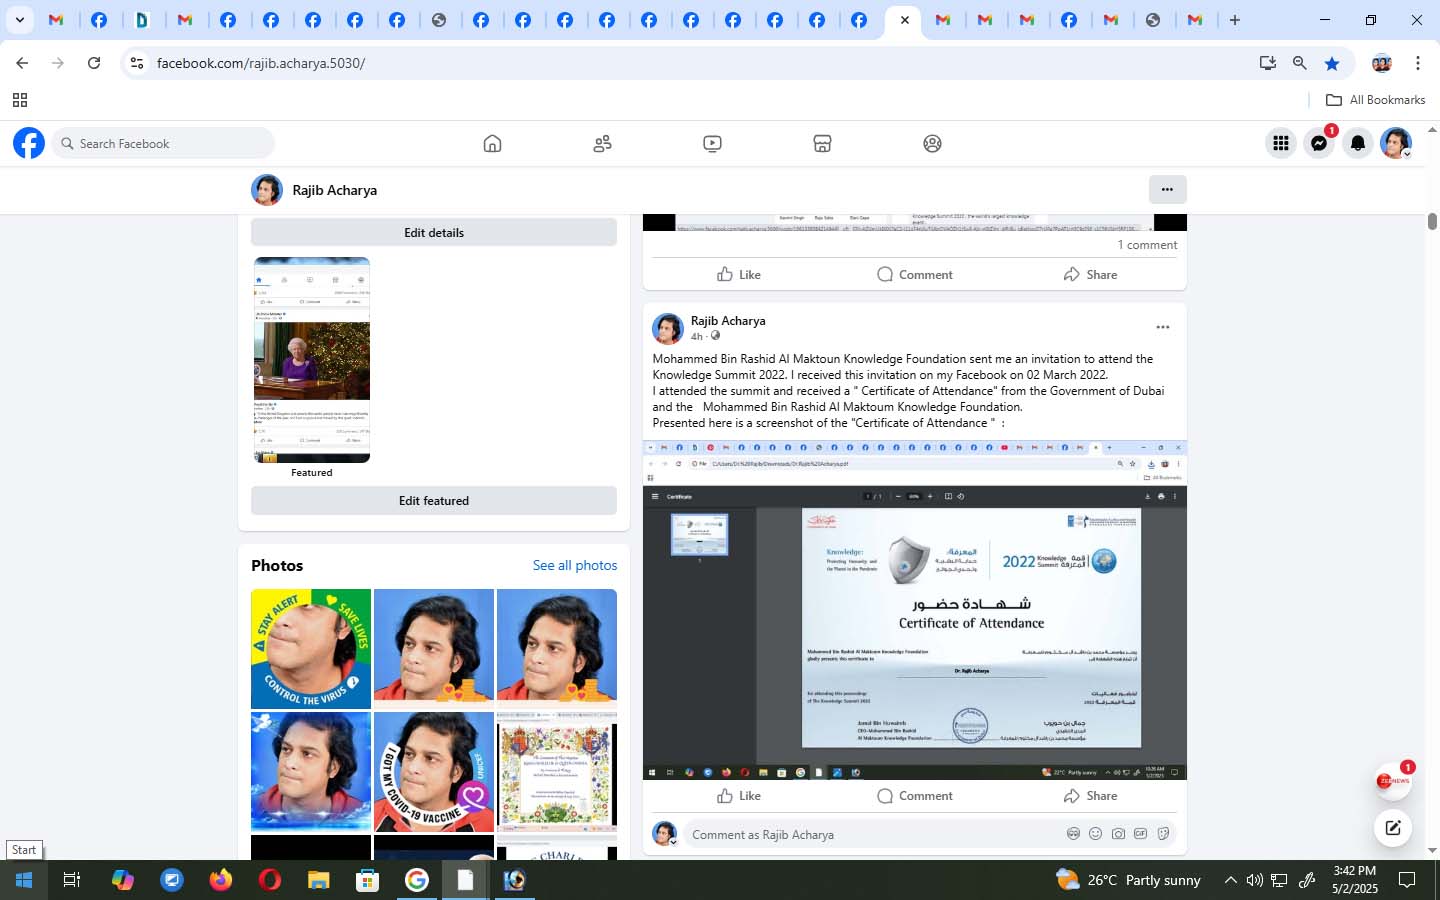Click Comment on the upper post with 1 comment
The height and width of the screenshot is (900, 1440).
914,274
